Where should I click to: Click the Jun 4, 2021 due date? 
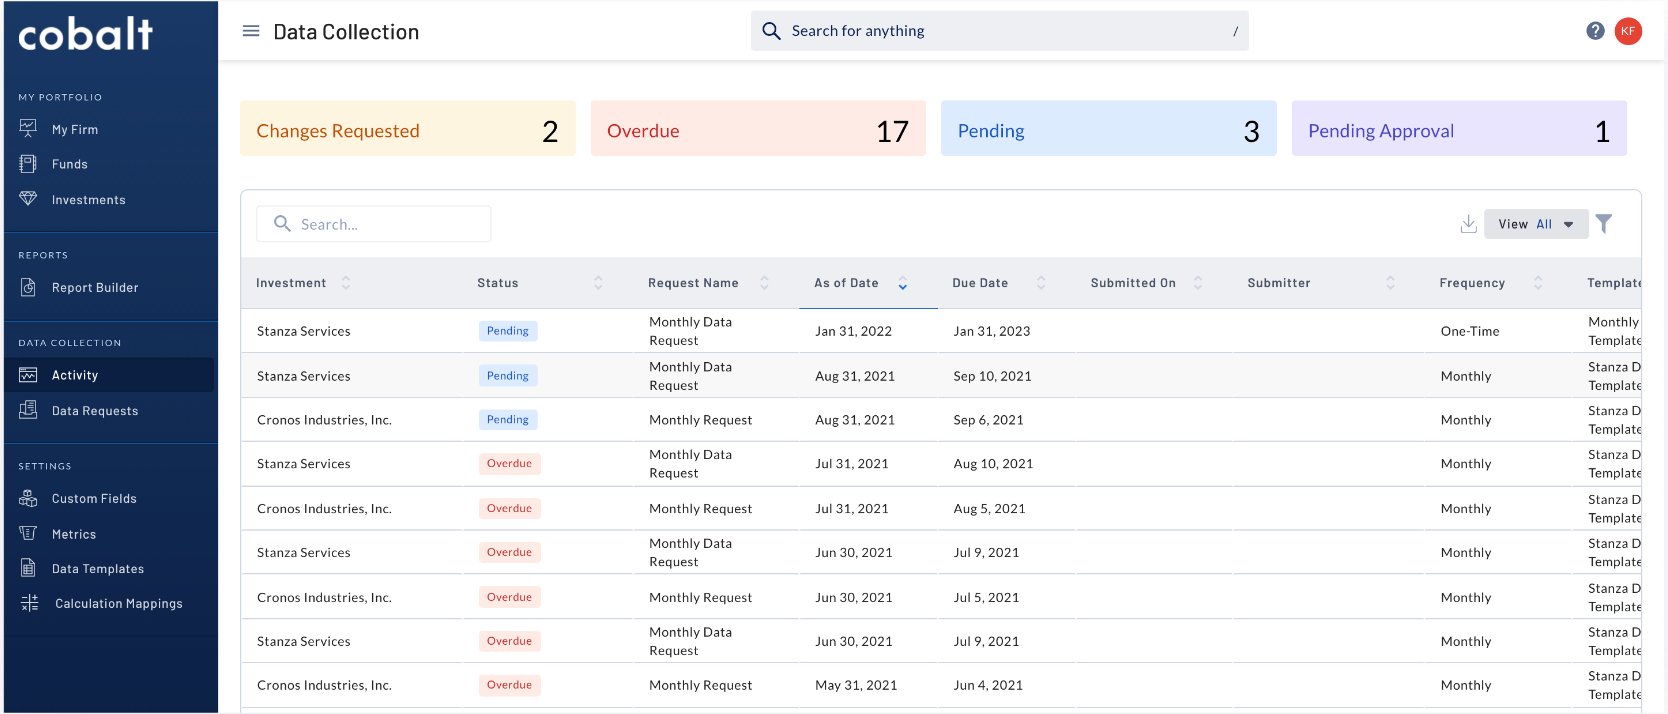coord(988,685)
